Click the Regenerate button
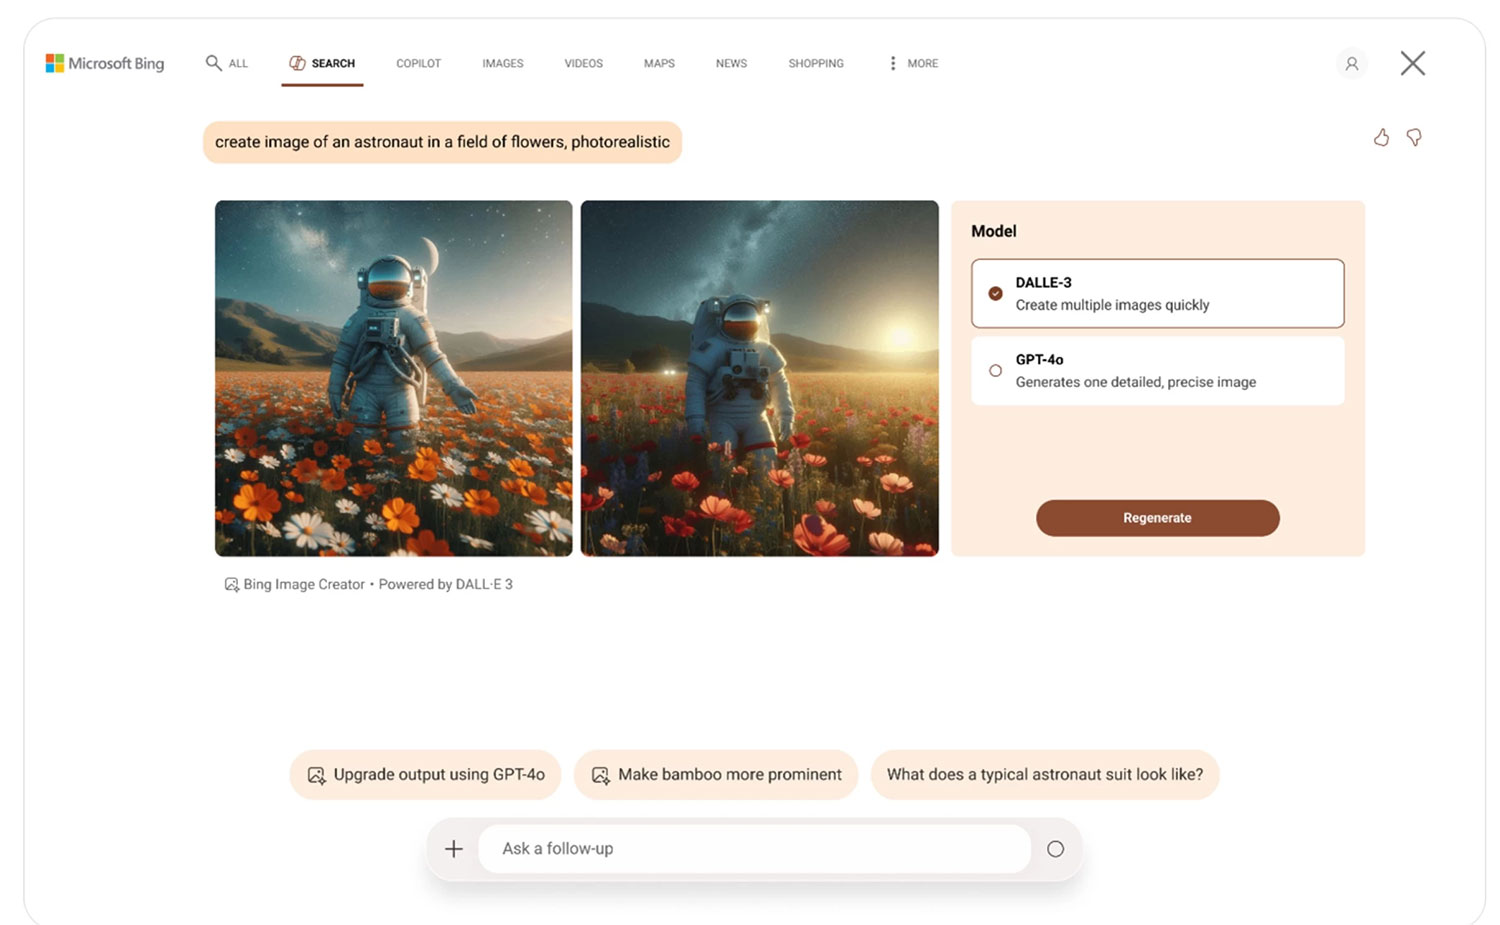Screen dimensions: 1500x925 pos(1157,518)
